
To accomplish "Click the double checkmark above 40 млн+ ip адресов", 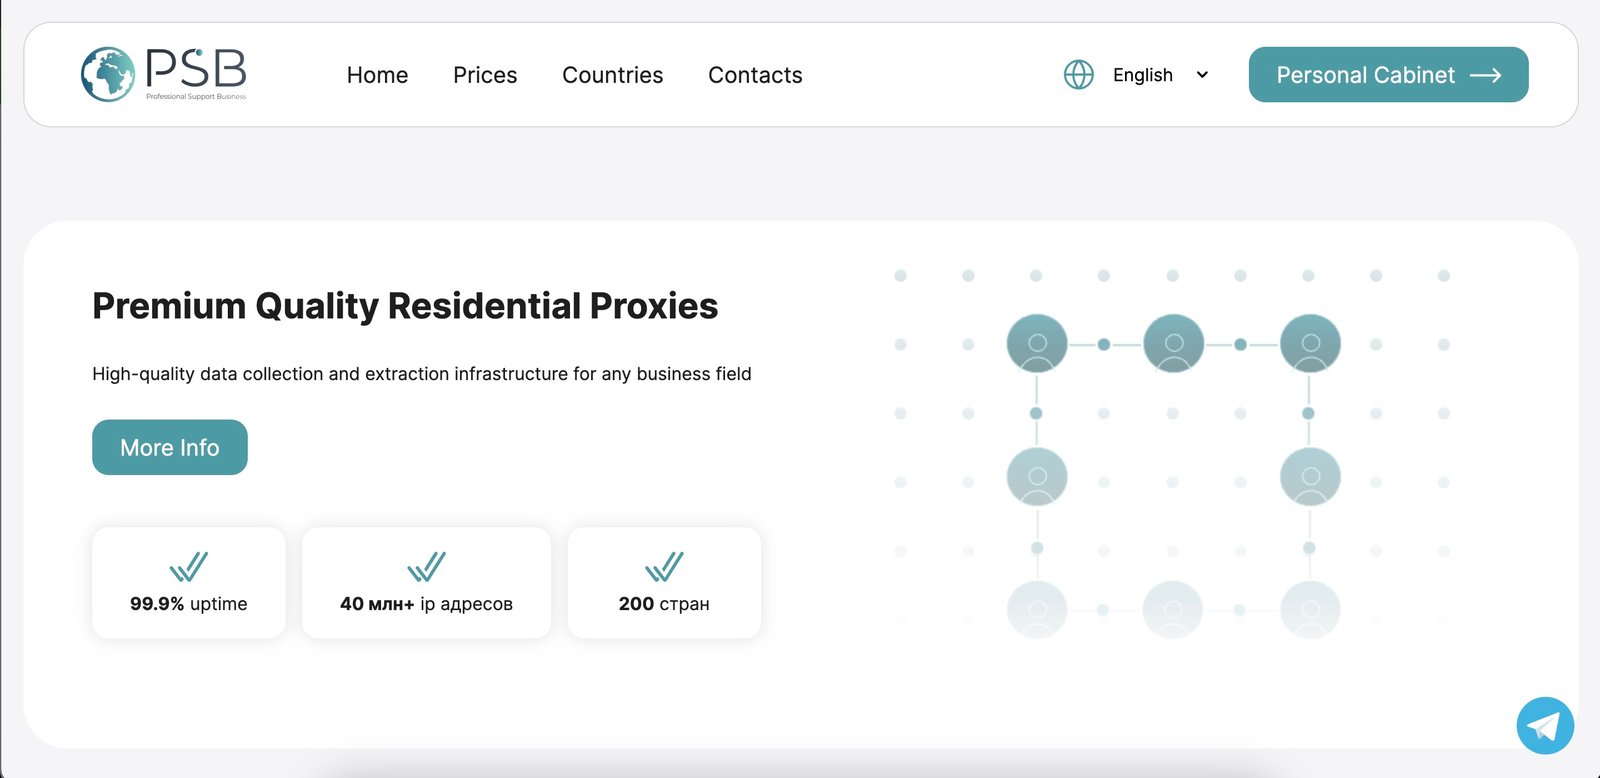I will click(x=426, y=567).
